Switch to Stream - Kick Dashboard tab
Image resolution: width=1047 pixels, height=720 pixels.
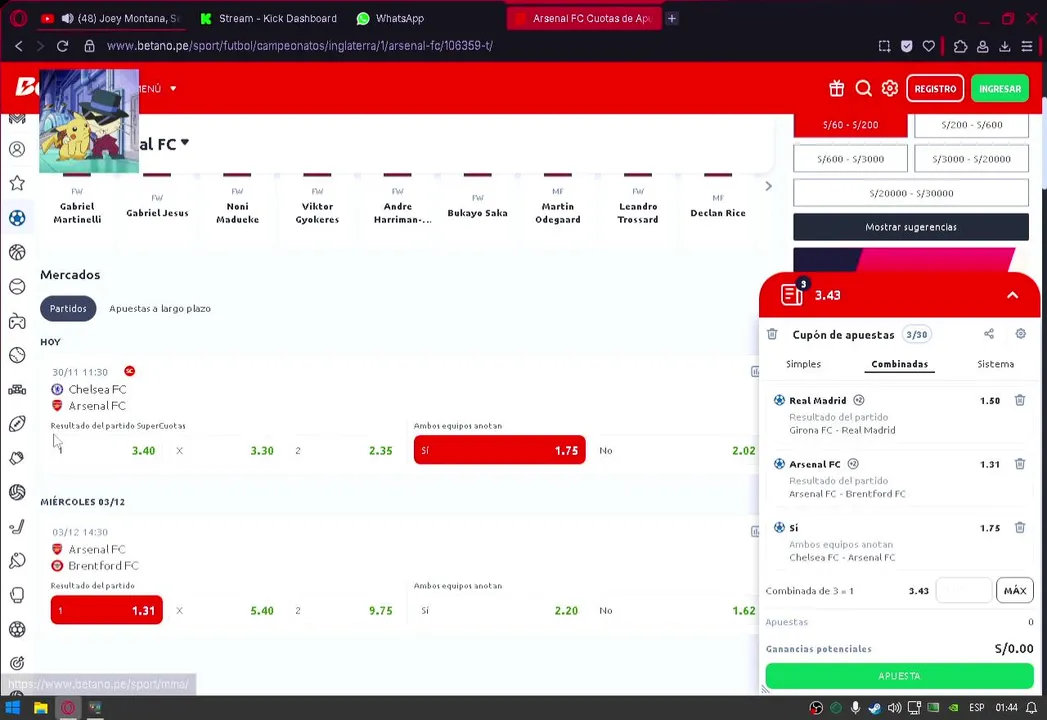[x=270, y=18]
